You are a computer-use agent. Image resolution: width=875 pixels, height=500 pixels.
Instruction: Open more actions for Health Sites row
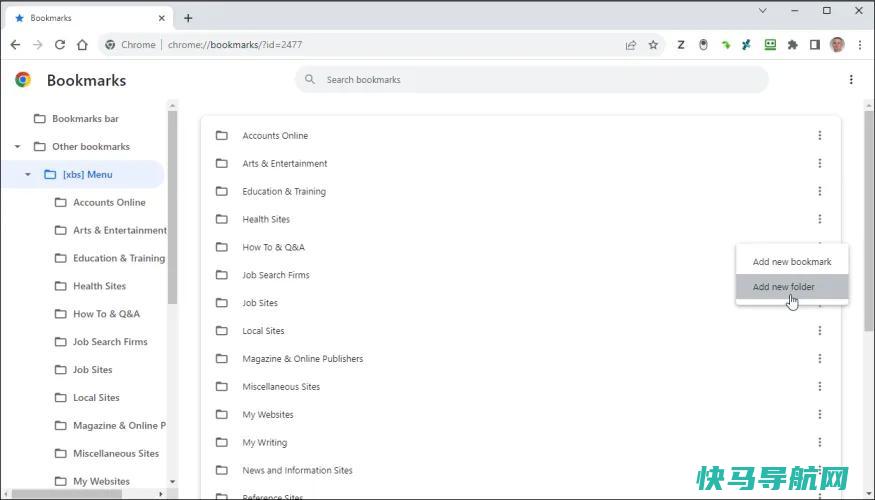click(x=820, y=219)
